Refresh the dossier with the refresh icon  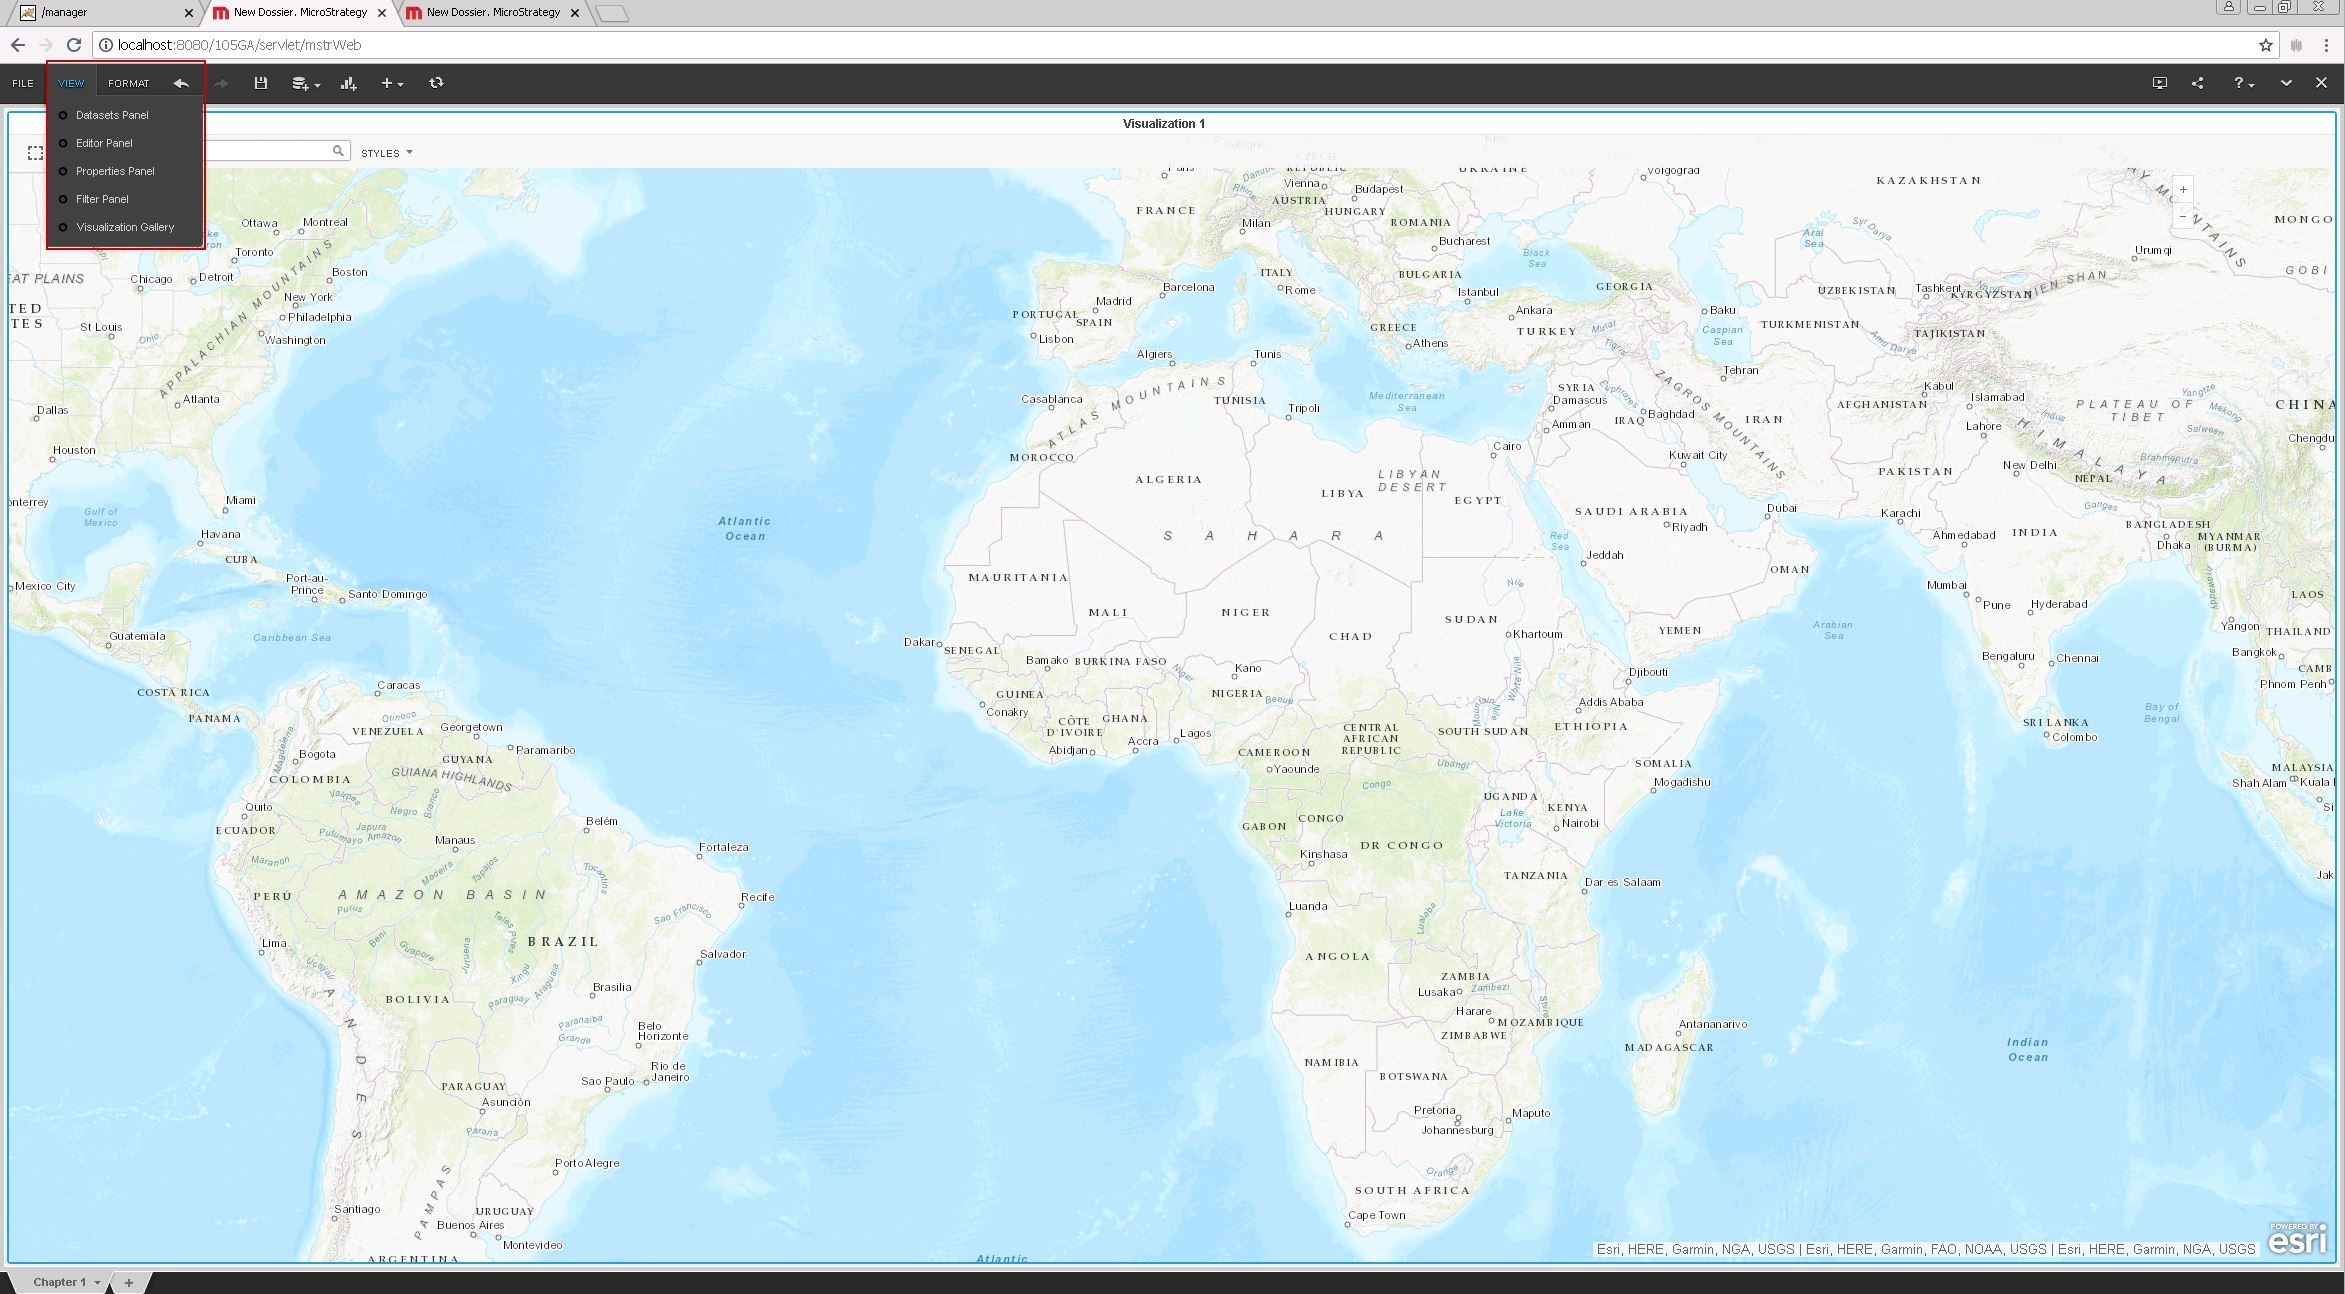click(x=436, y=83)
